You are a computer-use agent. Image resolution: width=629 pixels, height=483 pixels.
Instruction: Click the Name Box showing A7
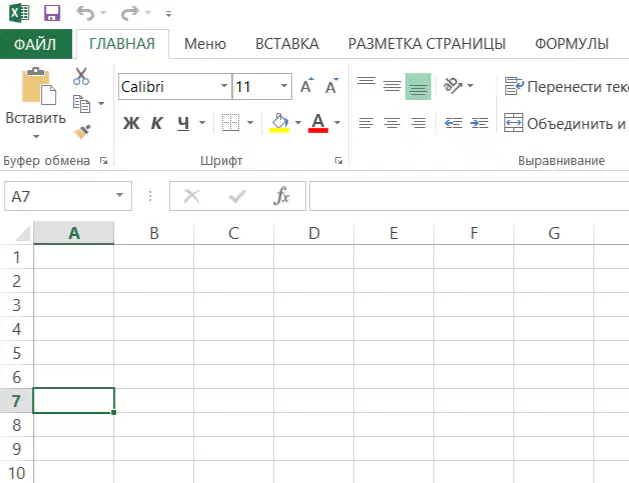pos(59,196)
